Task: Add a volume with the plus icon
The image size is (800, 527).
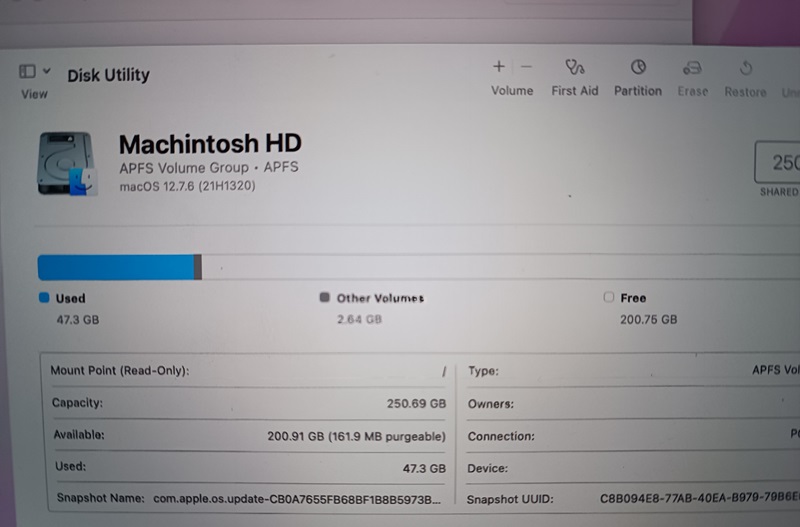Action: click(498, 66)
